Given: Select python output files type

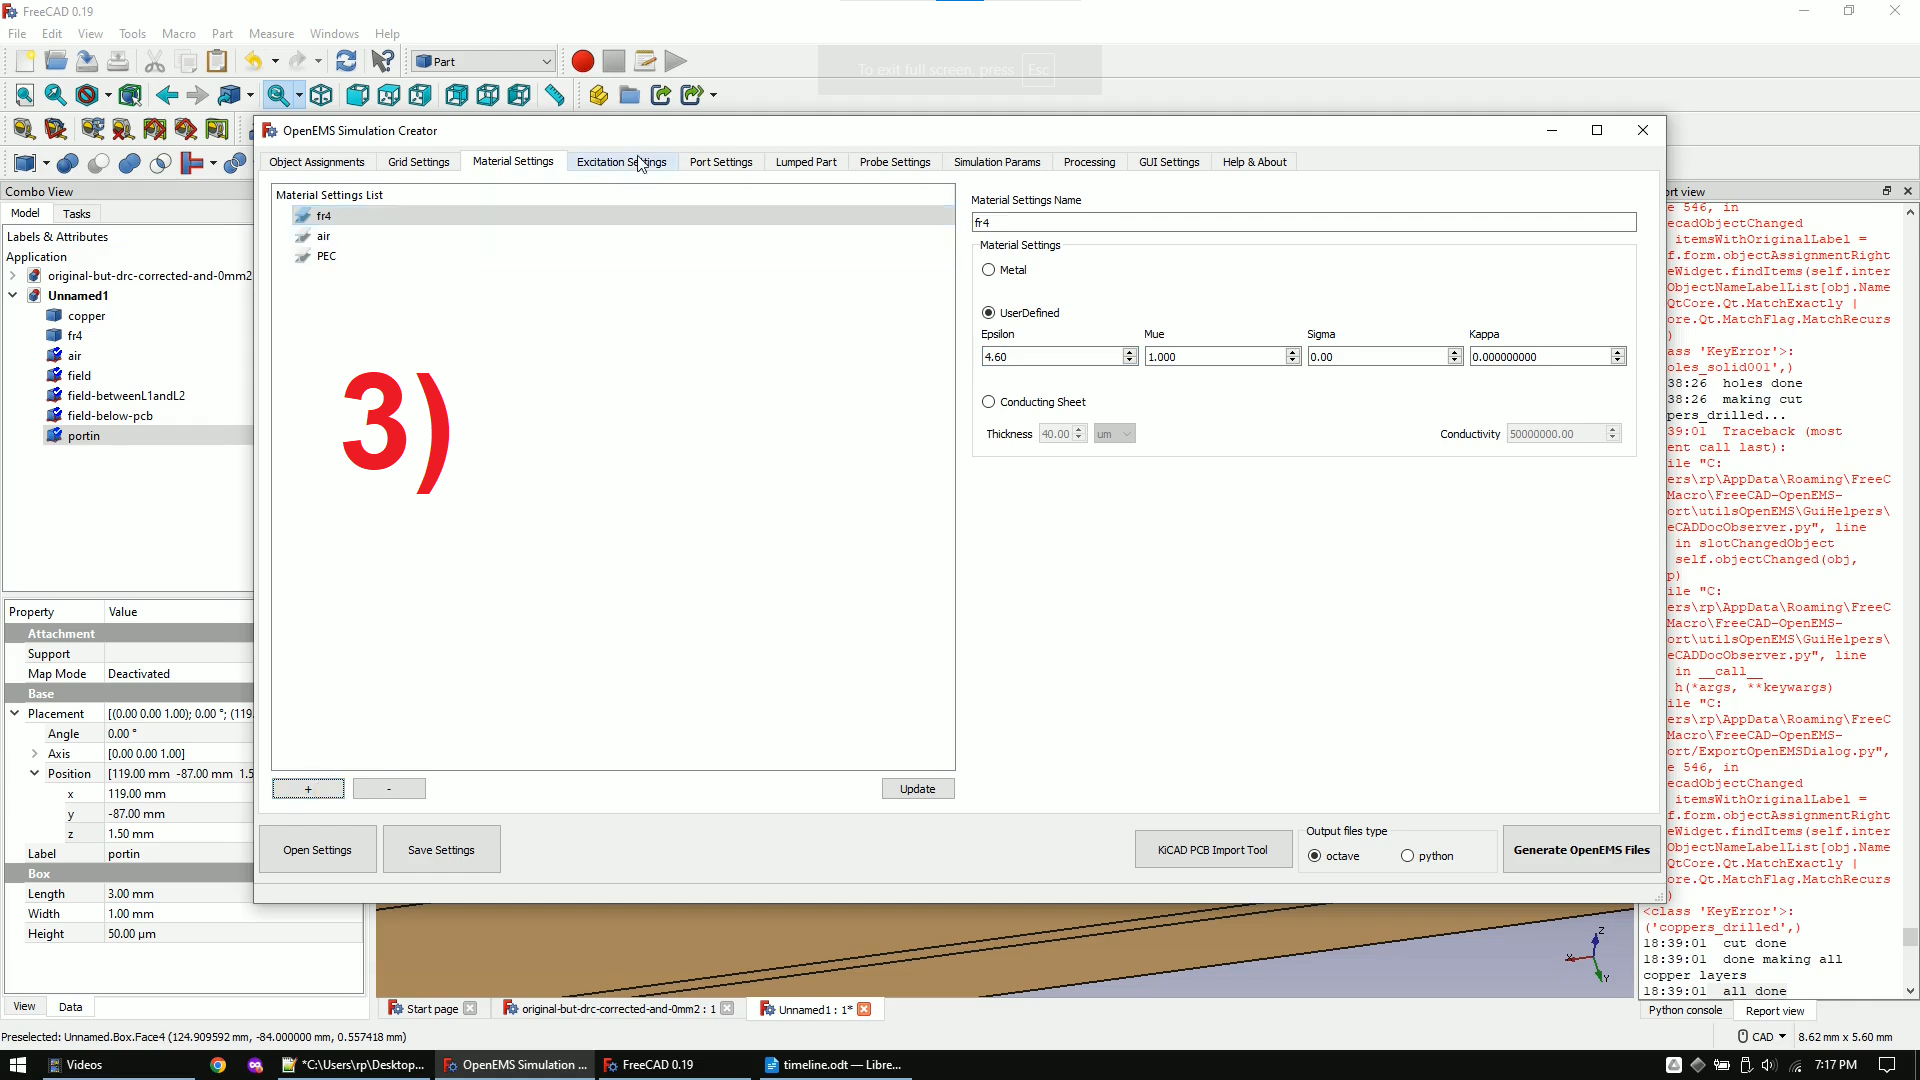Looking at the screenshot, I should (x=1407, y=856).
